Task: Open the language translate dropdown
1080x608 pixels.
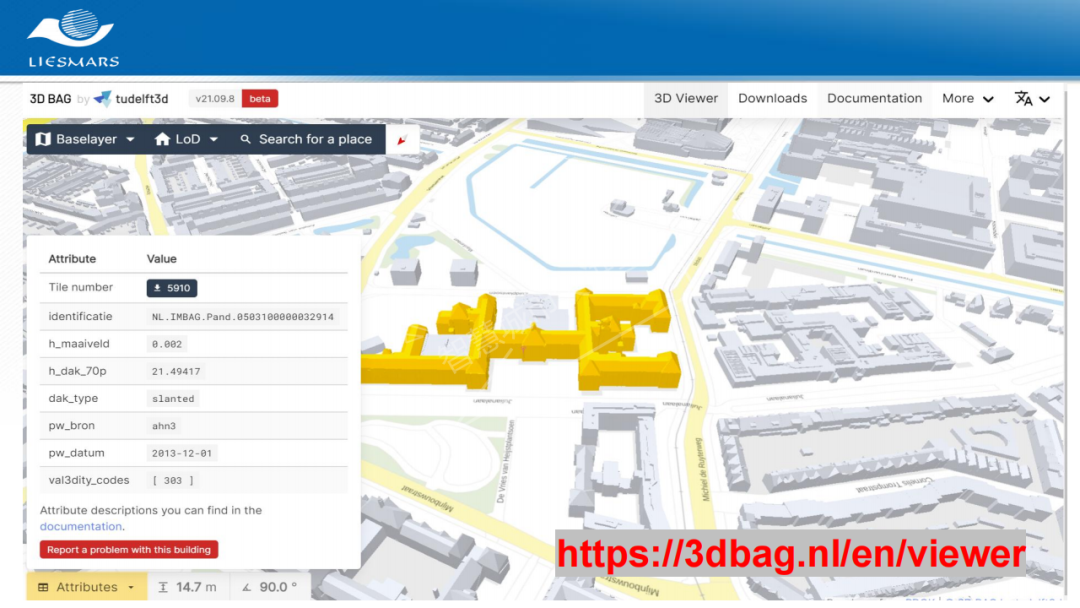Action: point(1032,99)
